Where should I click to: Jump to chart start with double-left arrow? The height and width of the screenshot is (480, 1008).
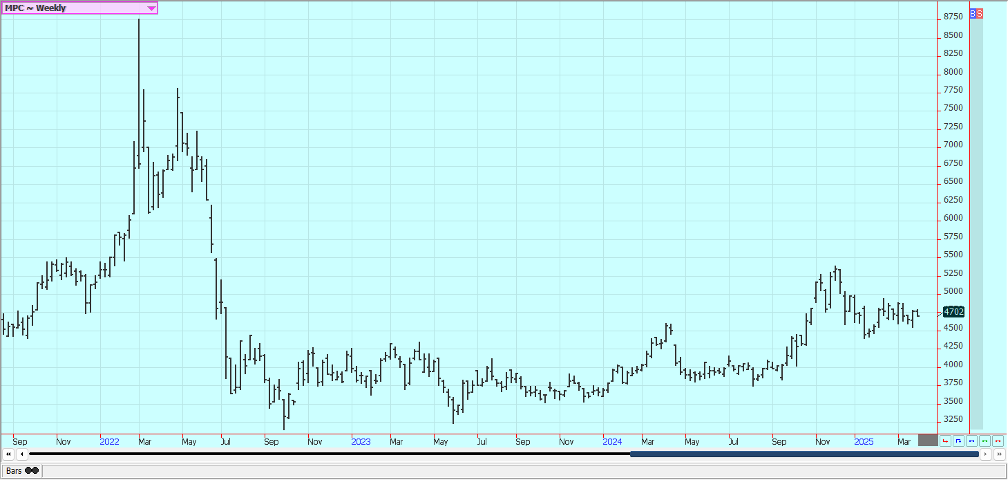(9, 454)
